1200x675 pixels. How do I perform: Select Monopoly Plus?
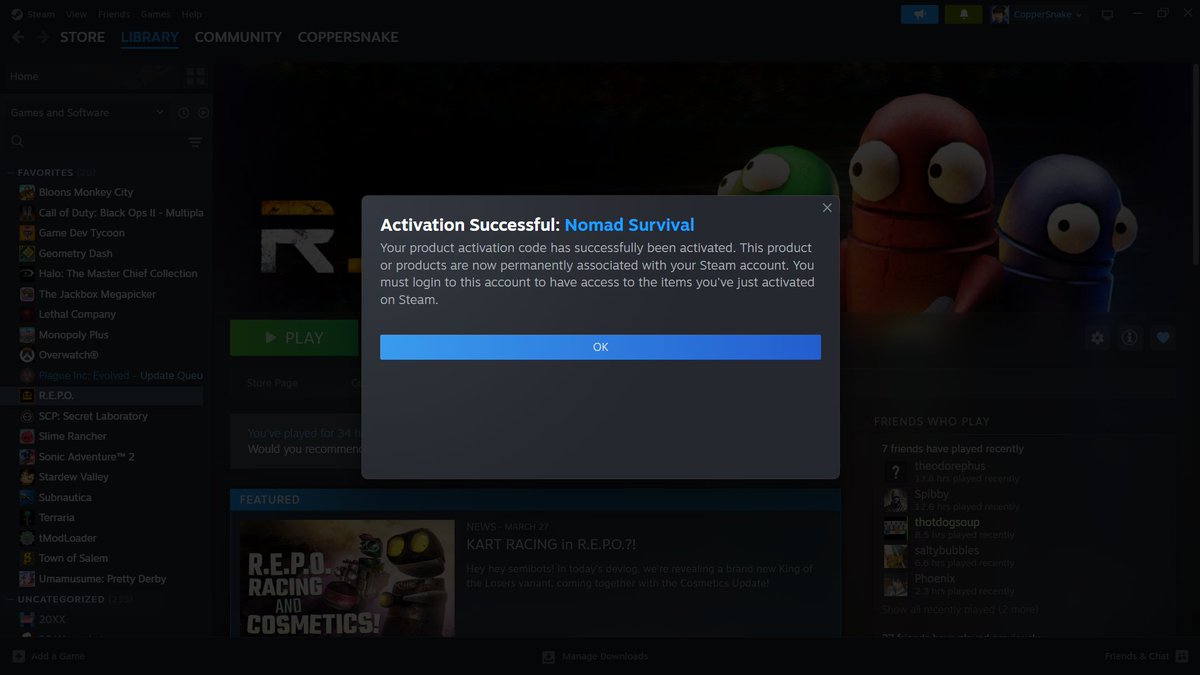[73, 335]
